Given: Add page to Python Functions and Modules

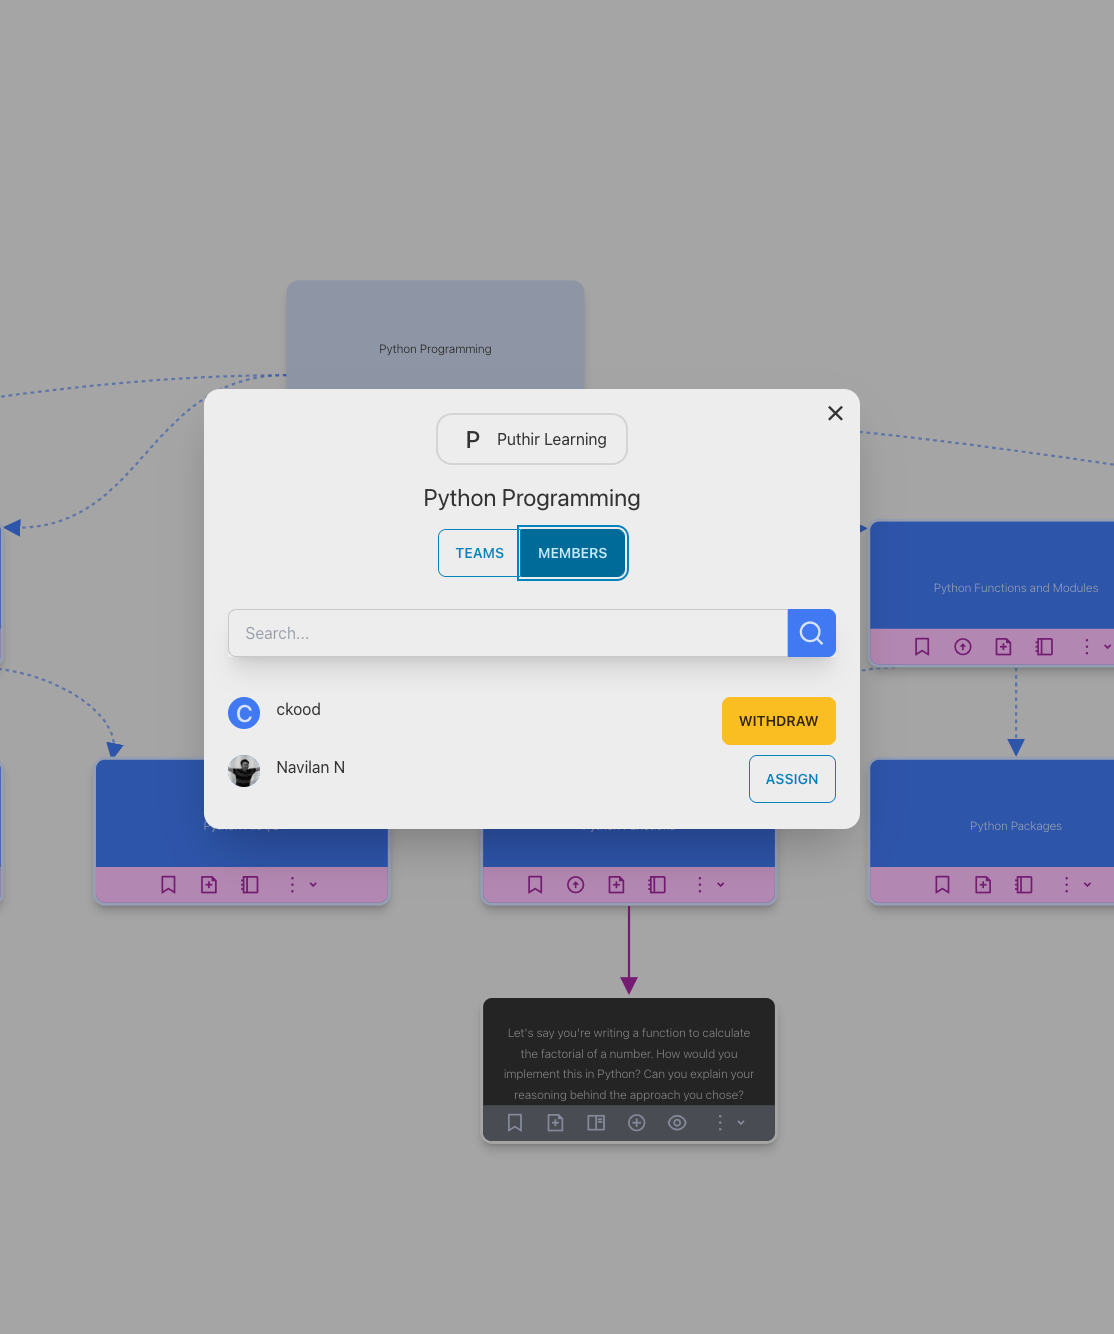Looking at the screenshot, I should click(x=1003, y=647).
